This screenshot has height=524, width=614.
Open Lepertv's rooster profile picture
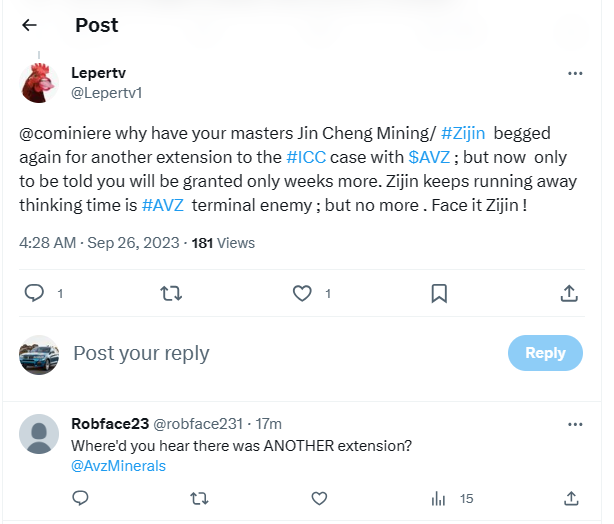(39, 83)
